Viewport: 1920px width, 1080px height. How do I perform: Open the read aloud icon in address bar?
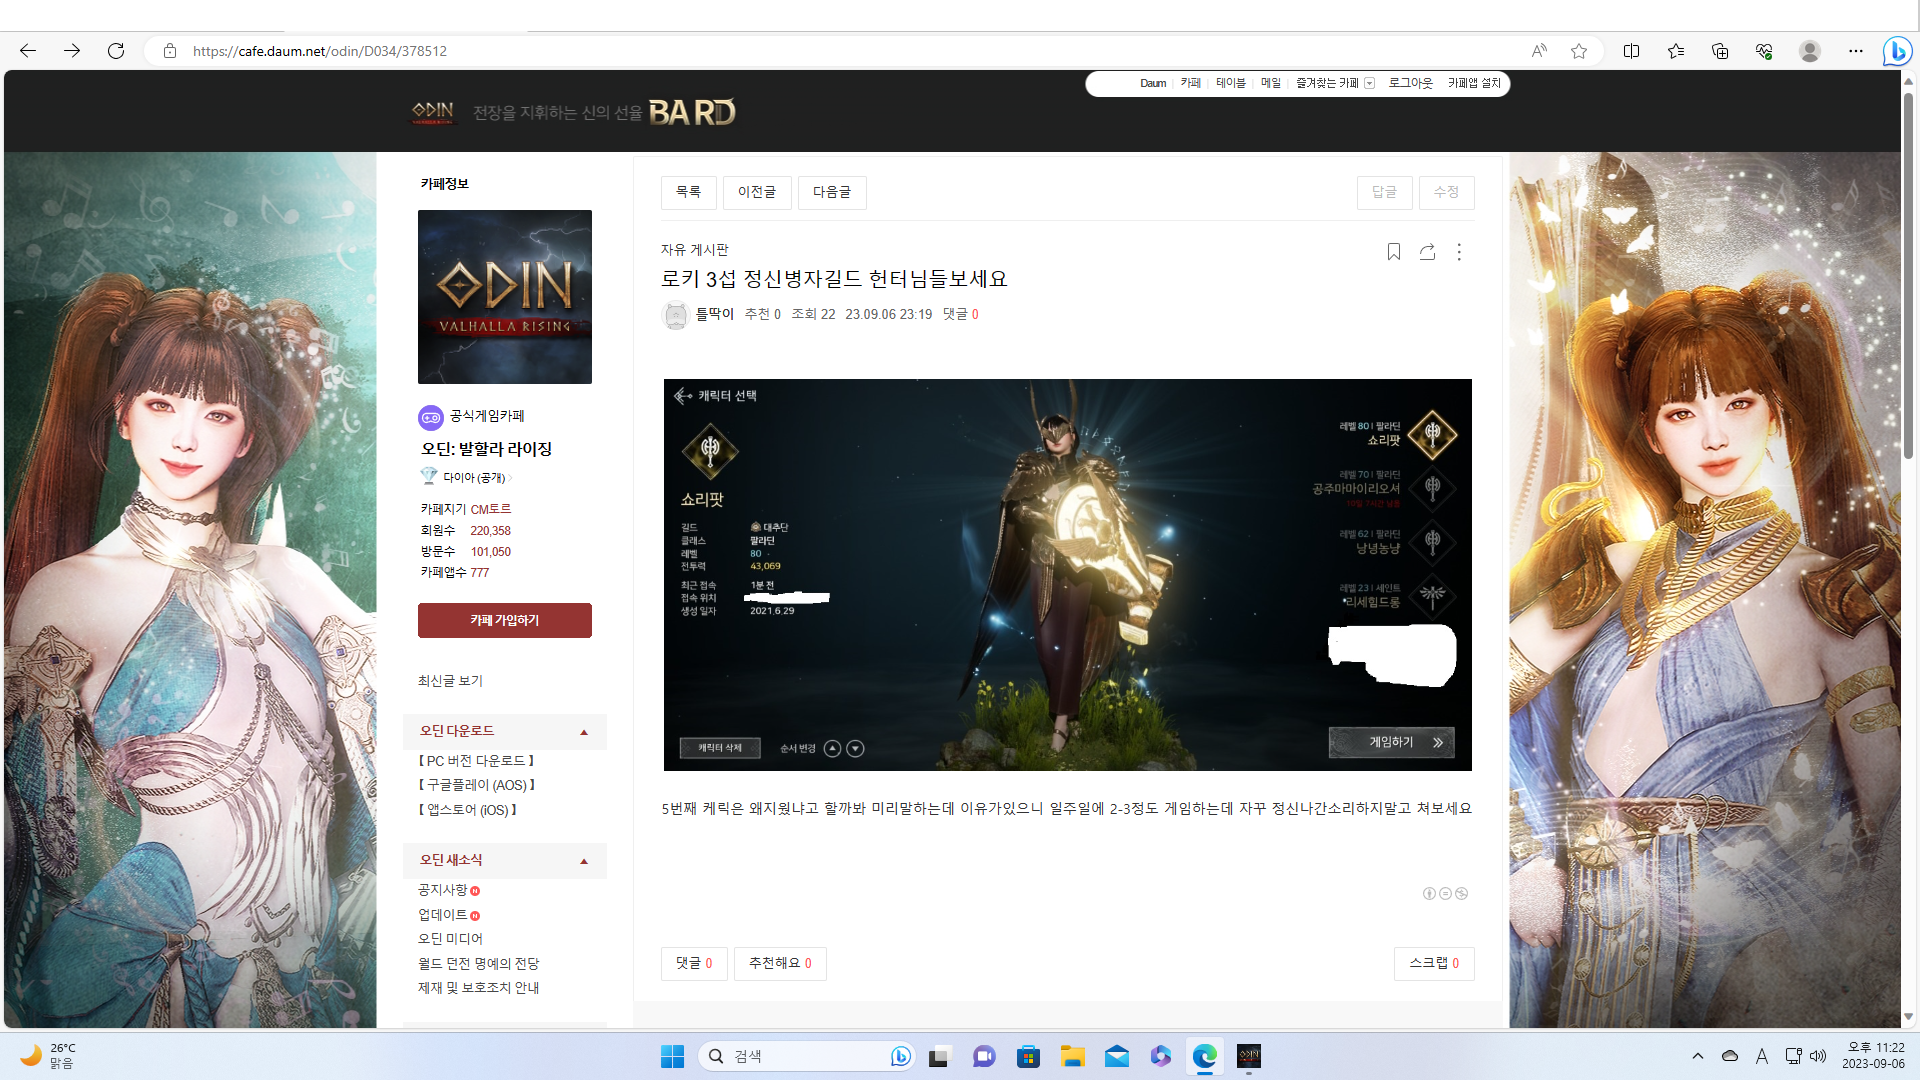coord(1539,51)
